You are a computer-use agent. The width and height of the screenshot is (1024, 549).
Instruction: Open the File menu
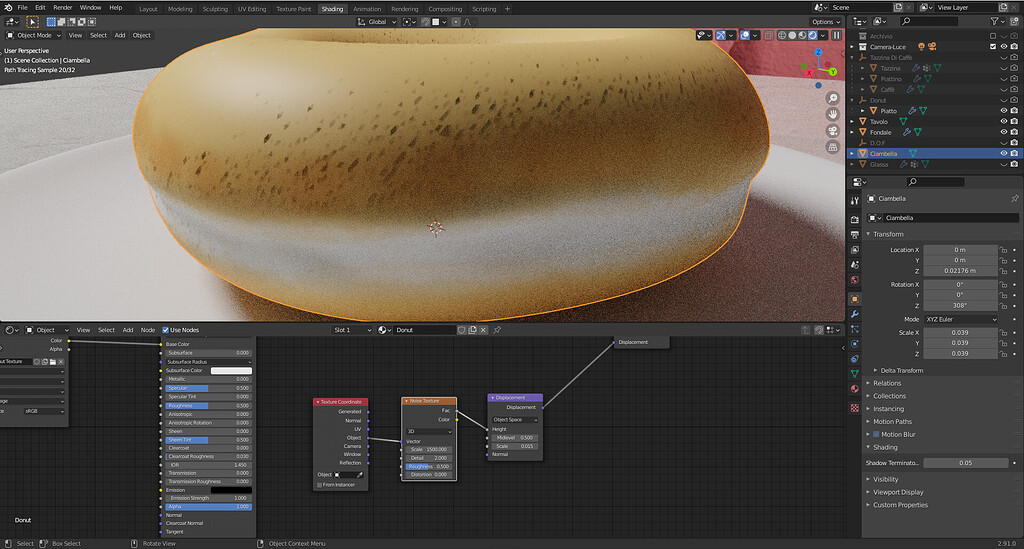click(x=22, y=8)
